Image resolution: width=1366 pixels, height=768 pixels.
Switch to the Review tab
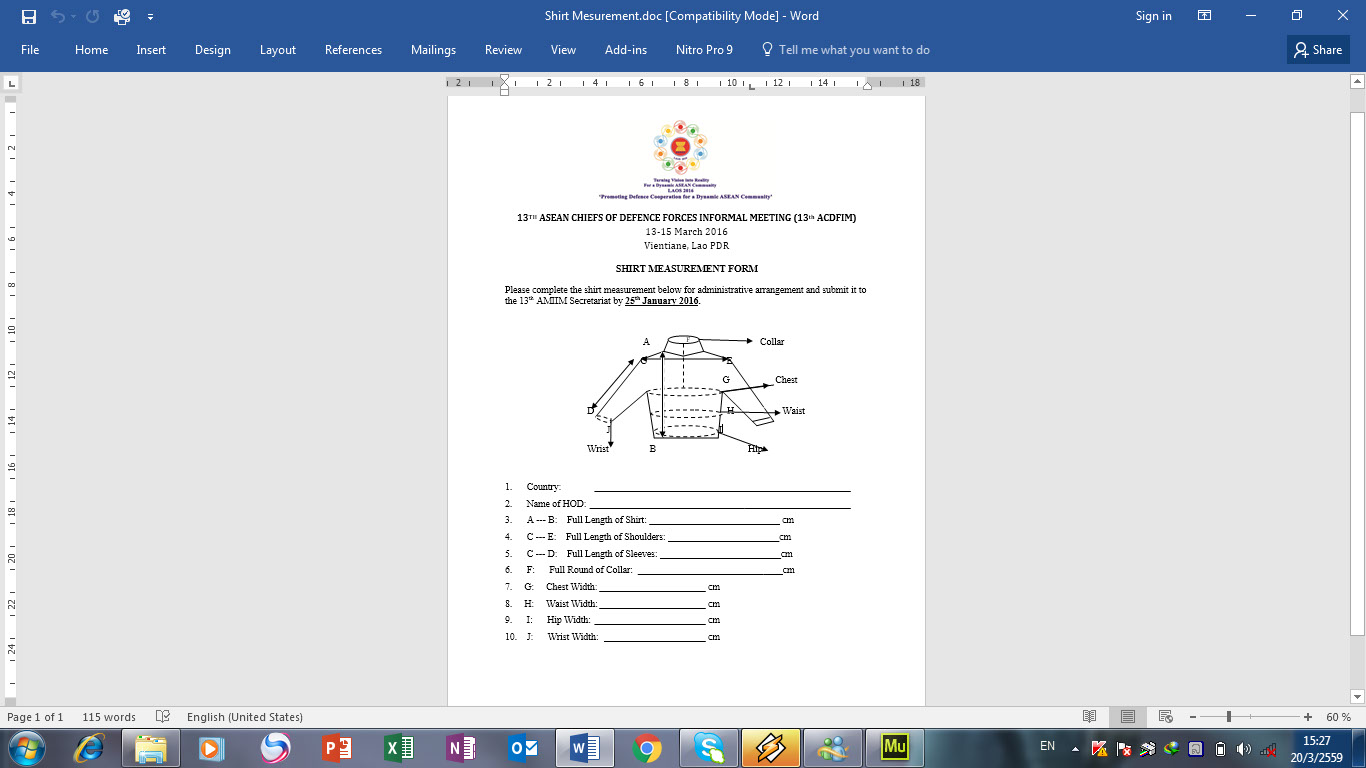[x=503, y=50]
